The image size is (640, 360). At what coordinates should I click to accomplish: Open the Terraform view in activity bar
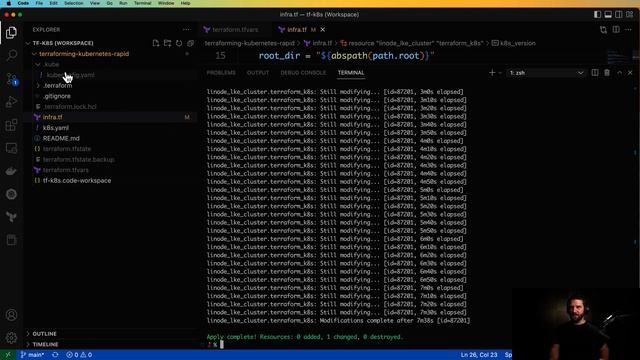tap(11, 217)
